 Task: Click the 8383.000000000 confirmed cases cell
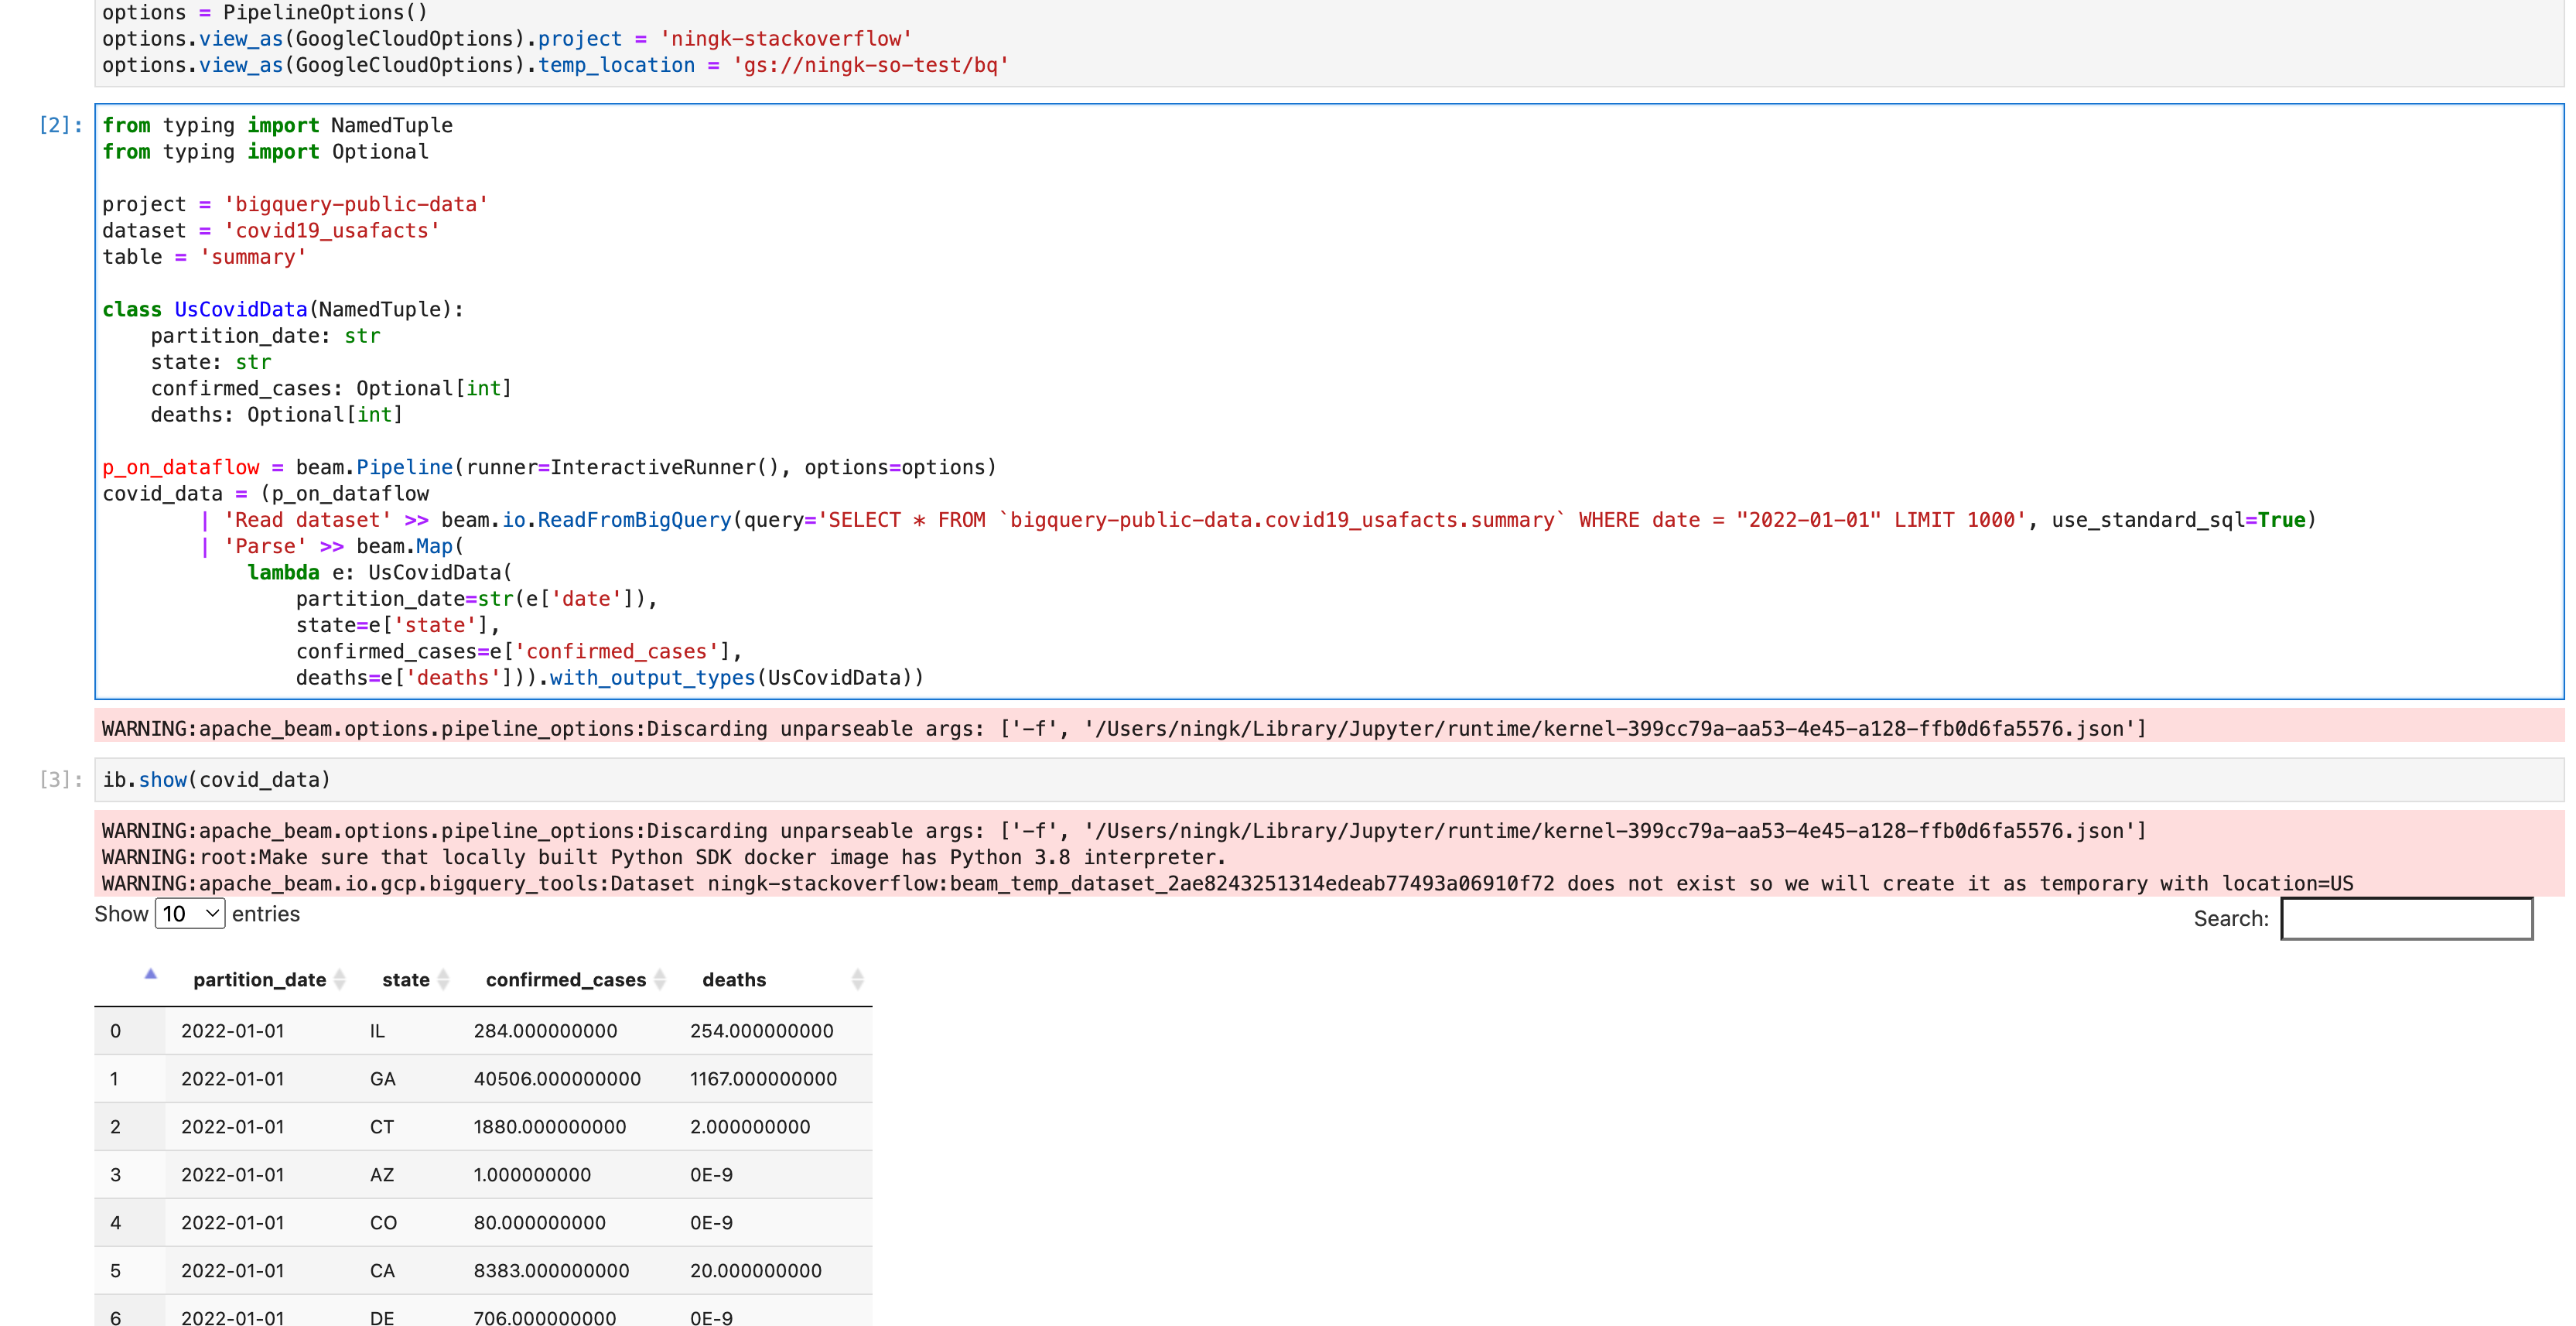551,1271
